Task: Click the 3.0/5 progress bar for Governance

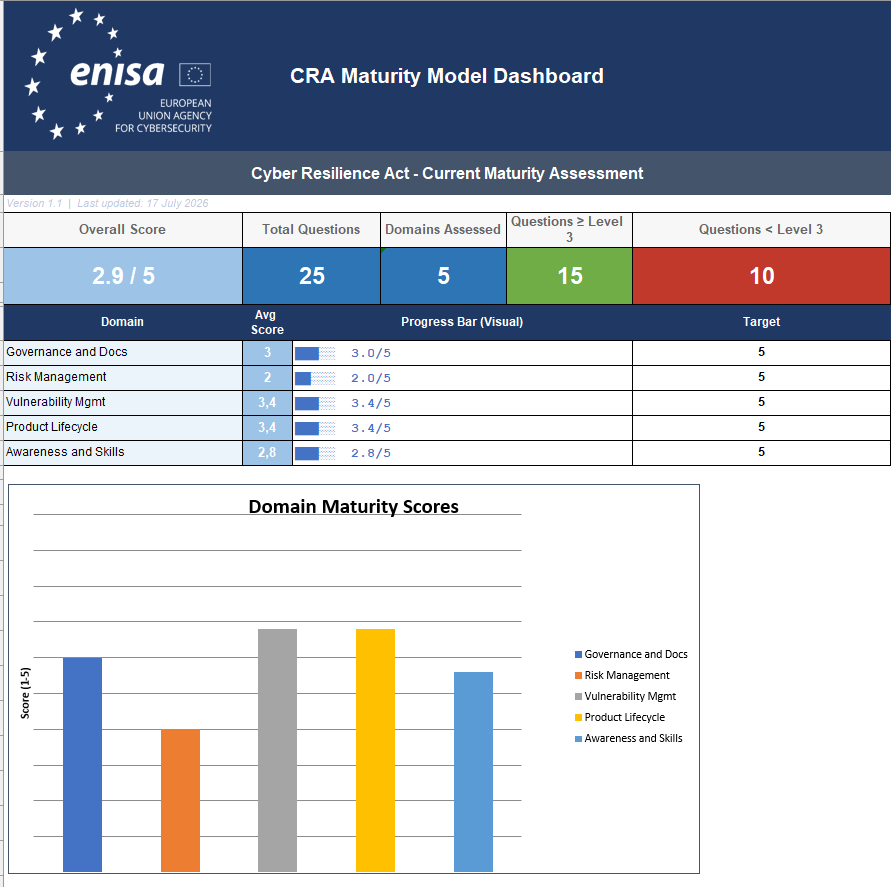Action: pyautogui.click(x=462, y=353)
